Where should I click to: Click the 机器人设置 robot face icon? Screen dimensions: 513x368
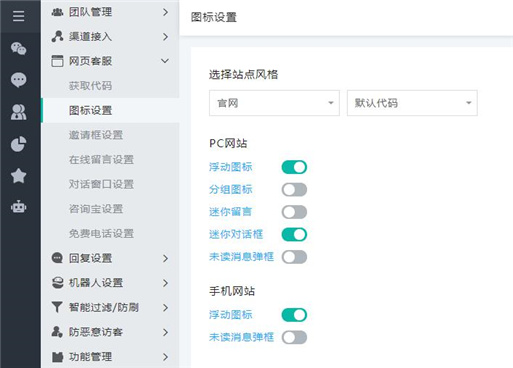click(x=57, y=283)
